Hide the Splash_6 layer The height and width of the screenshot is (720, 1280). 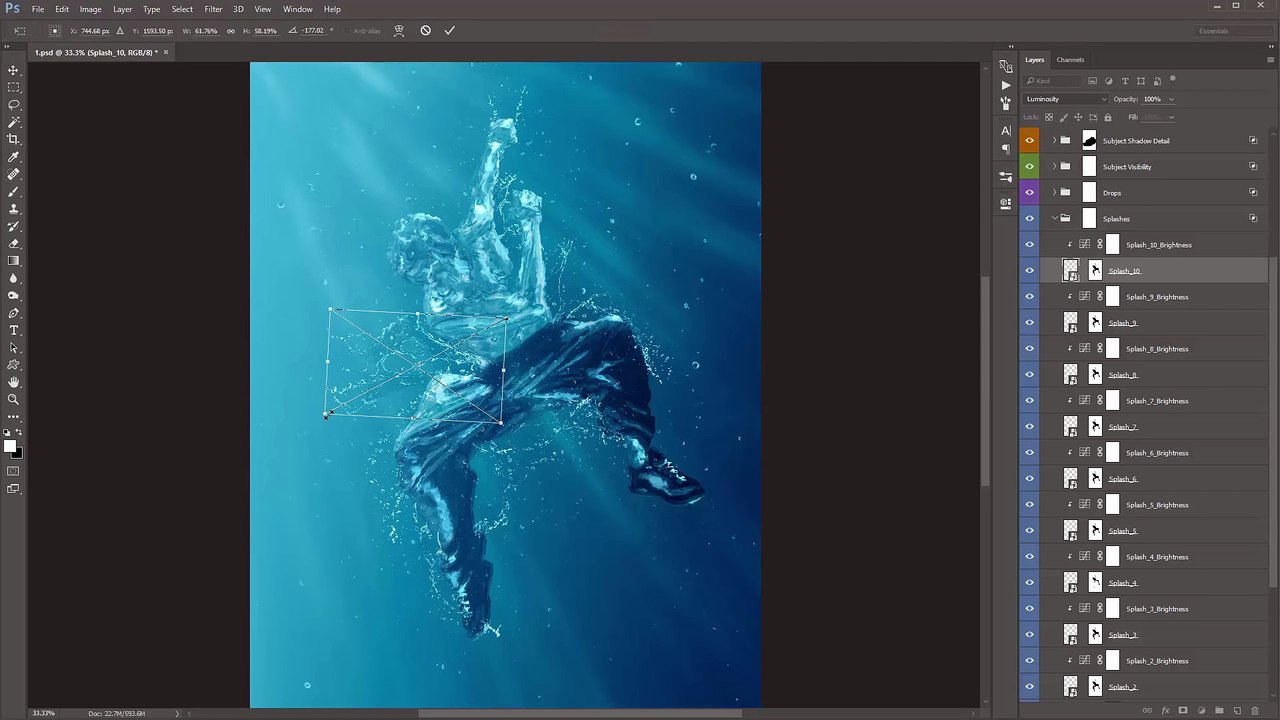click(1029, 479)
